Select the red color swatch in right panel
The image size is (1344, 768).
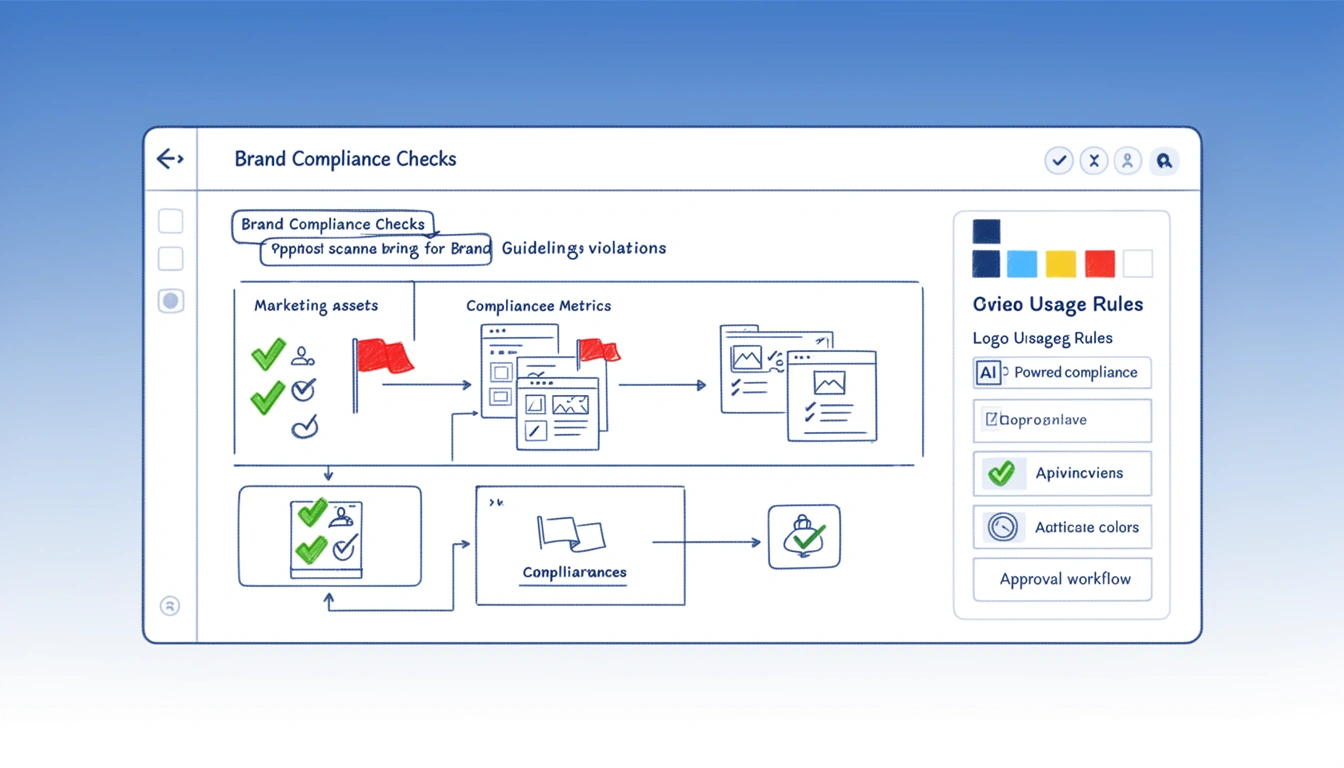[1099, 263]
